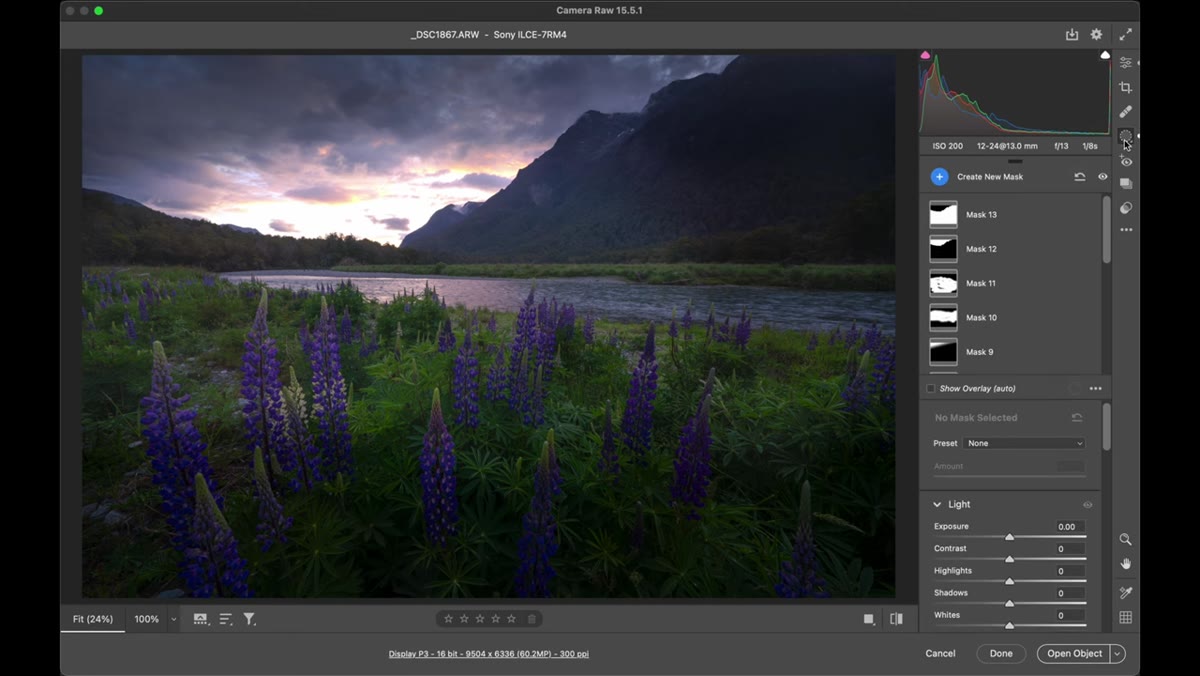Open workflow options link Display P3 - 16 bit
This screenshot has width=1200, height=676.
[x=488, y=654]
